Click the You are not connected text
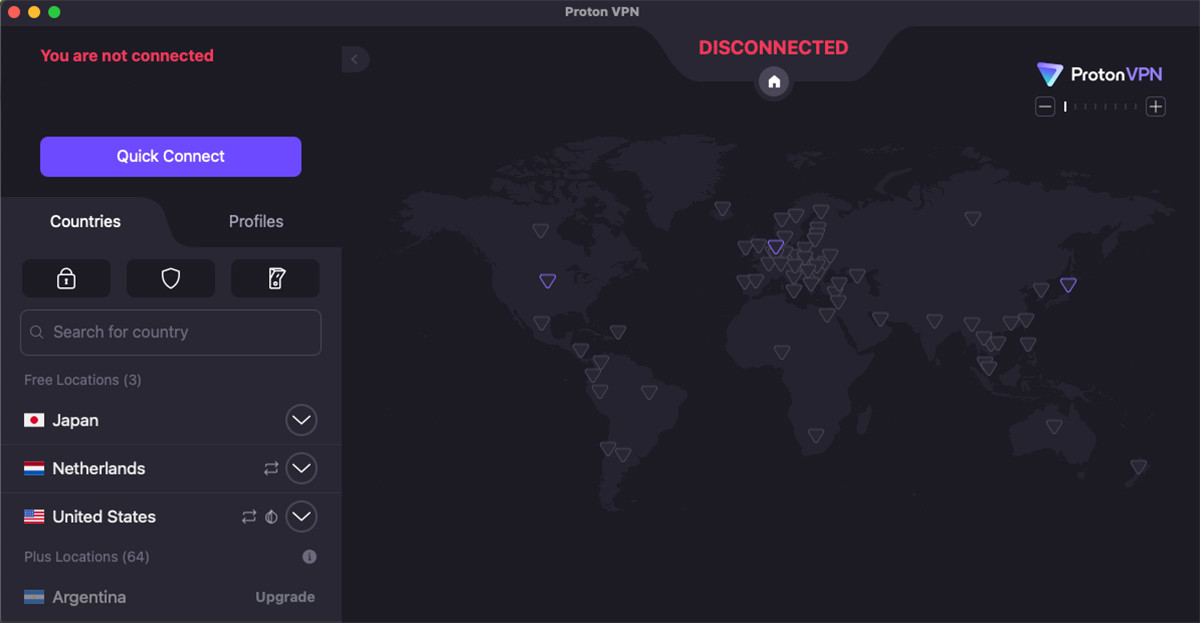Screen dimensions: 1200x623 pos(127,56)
